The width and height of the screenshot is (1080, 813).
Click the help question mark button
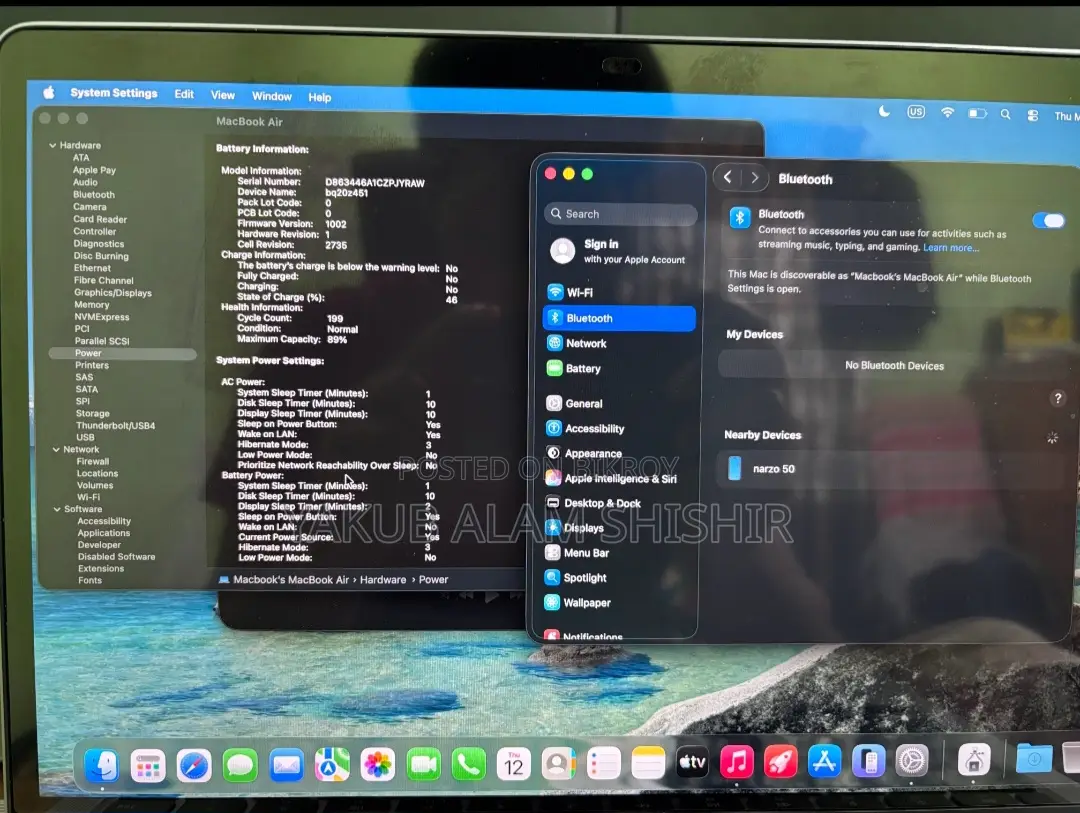pos(1058,398)
